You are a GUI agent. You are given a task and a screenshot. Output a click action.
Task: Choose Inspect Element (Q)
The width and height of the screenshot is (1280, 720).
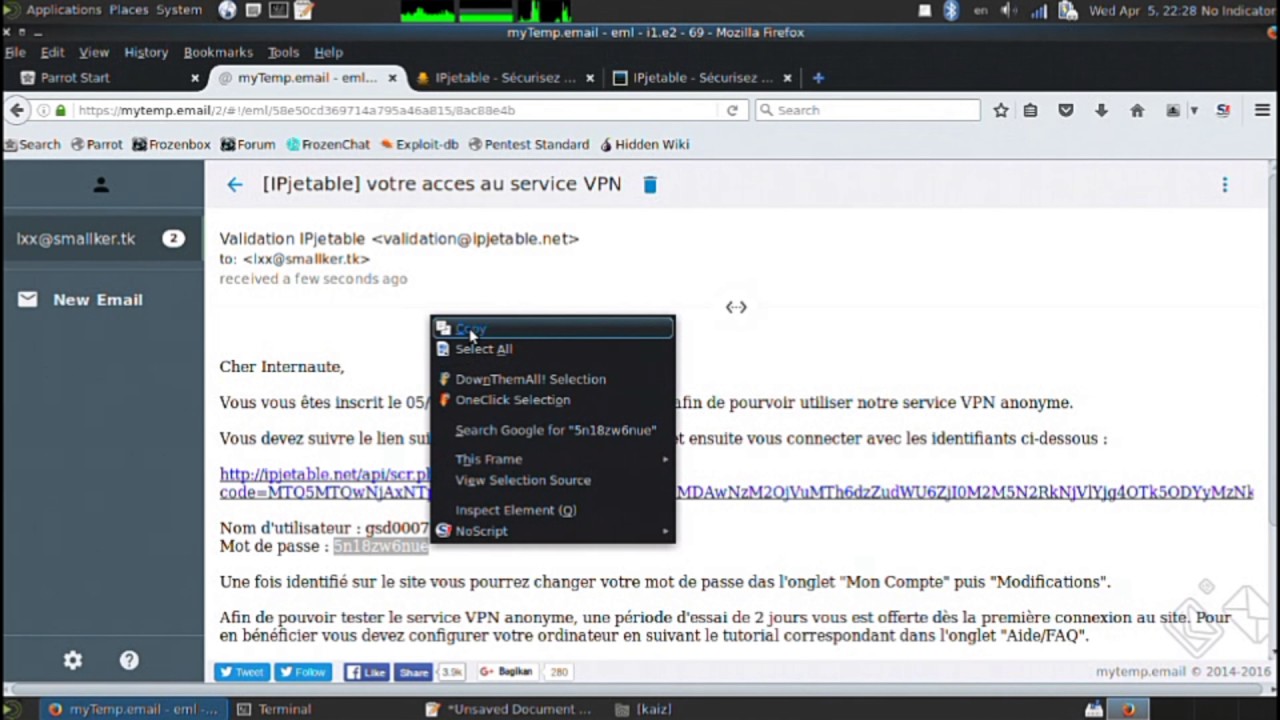pyautogui.click(x=552, y=510)
